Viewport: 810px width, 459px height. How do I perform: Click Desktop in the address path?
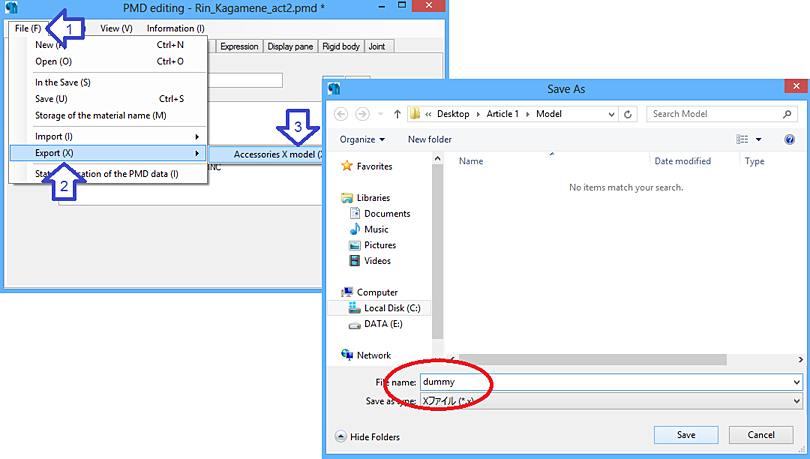(453, 114)
